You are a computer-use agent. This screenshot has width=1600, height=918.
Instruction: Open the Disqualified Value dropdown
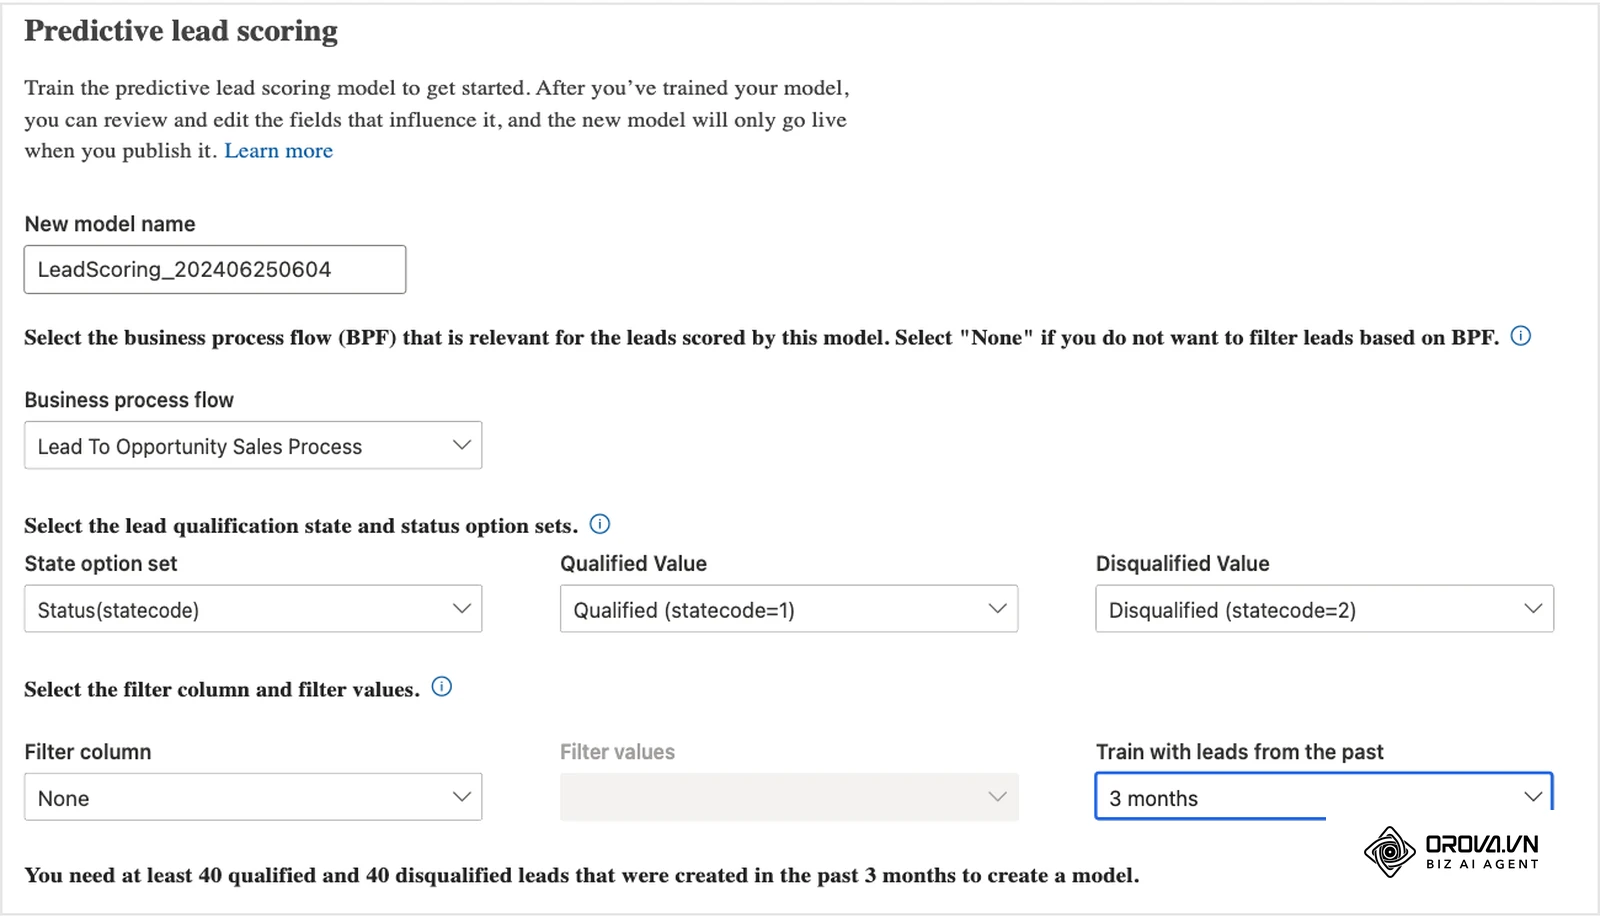(x=1325, y=609)
